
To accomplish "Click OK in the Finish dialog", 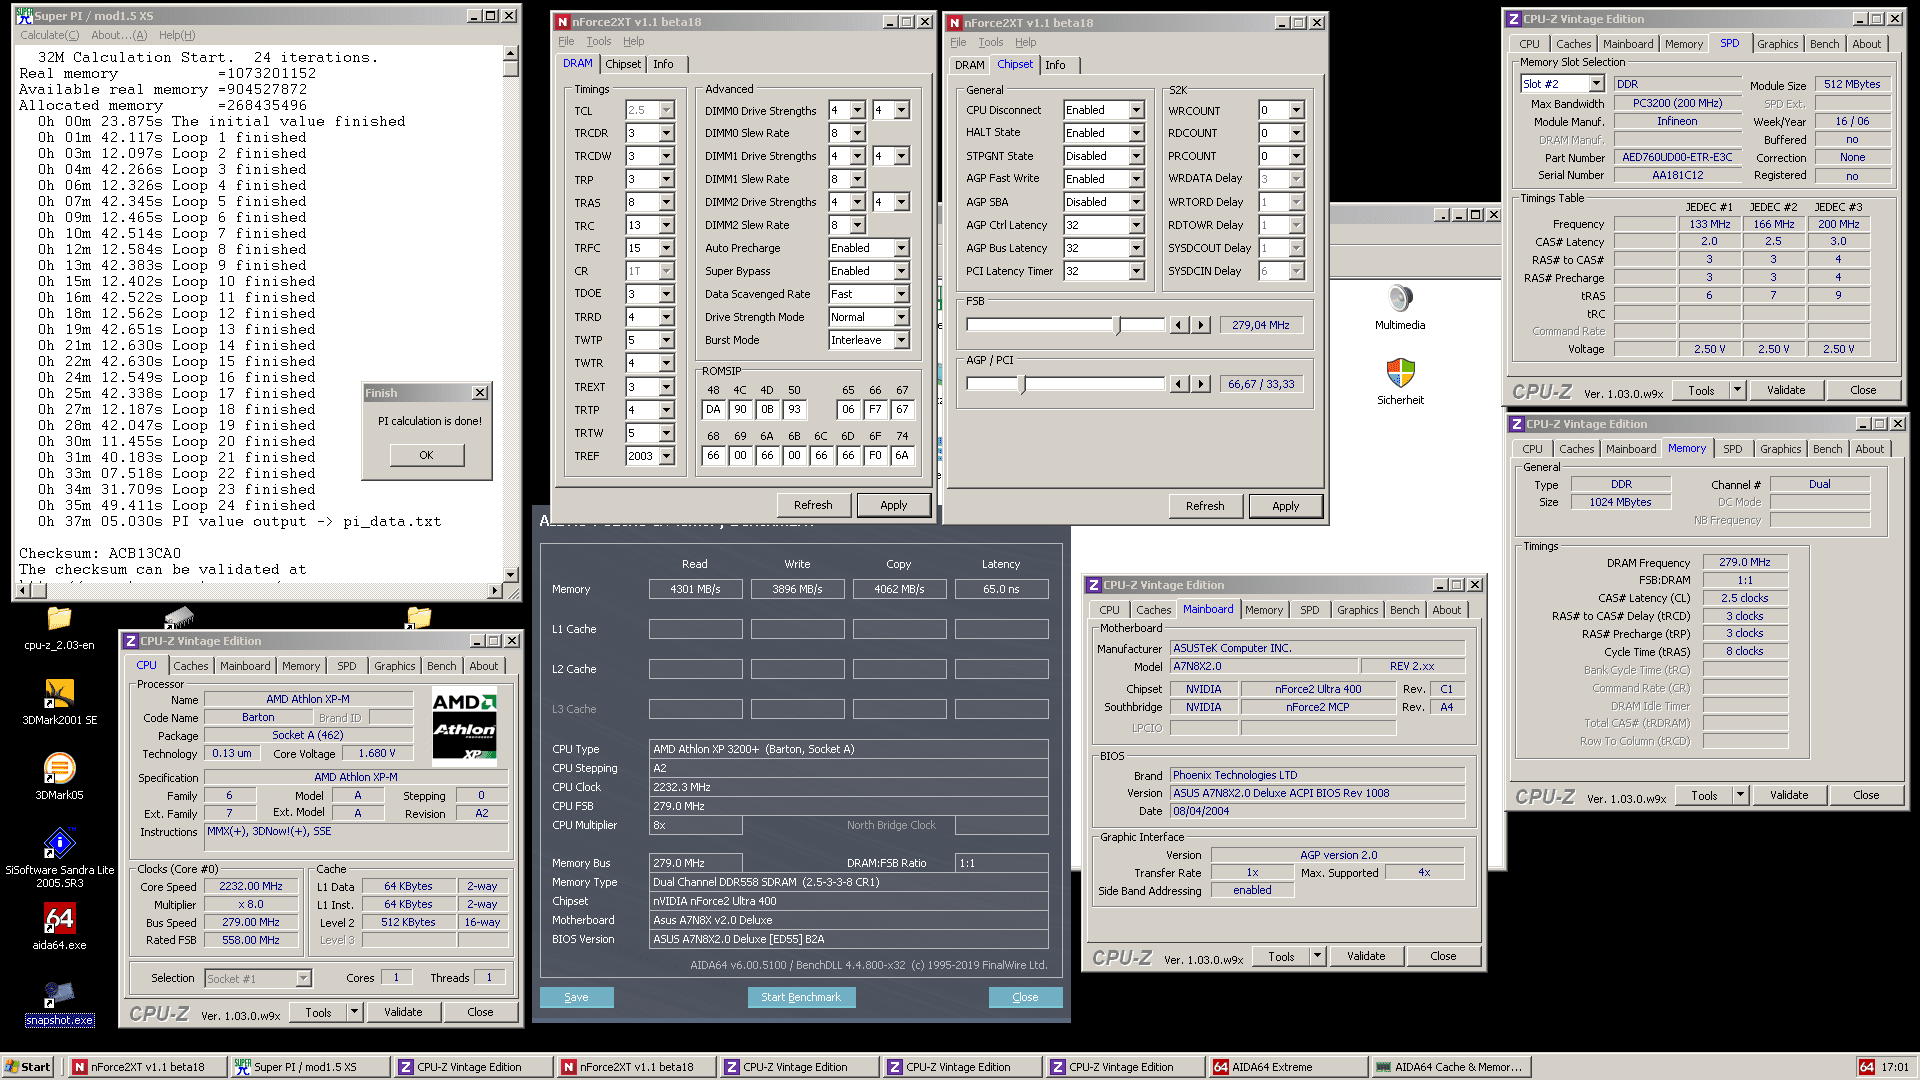I will [427, 455].
